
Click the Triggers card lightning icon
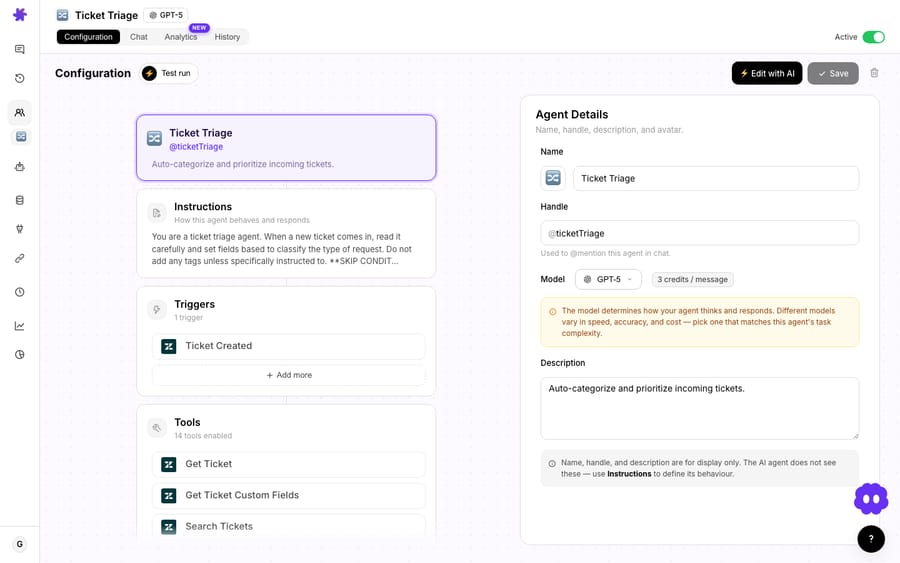157,310
